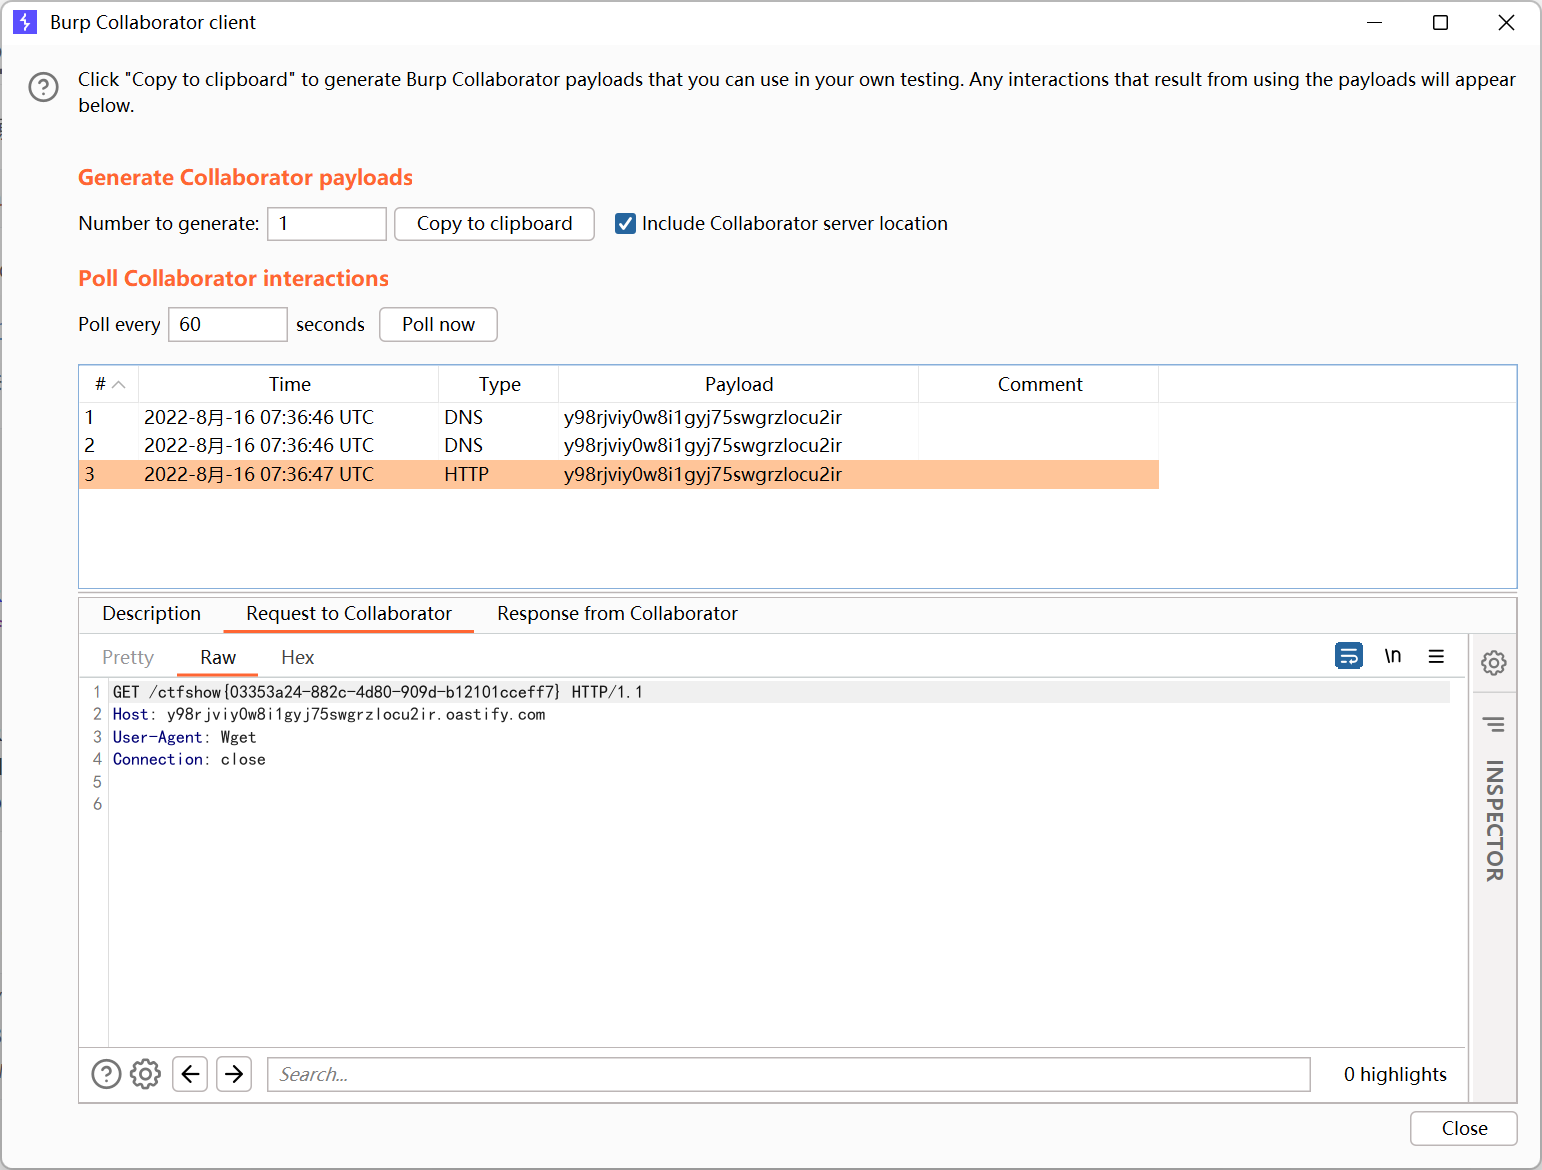Sort interactions by Payload column

point(739,384)
